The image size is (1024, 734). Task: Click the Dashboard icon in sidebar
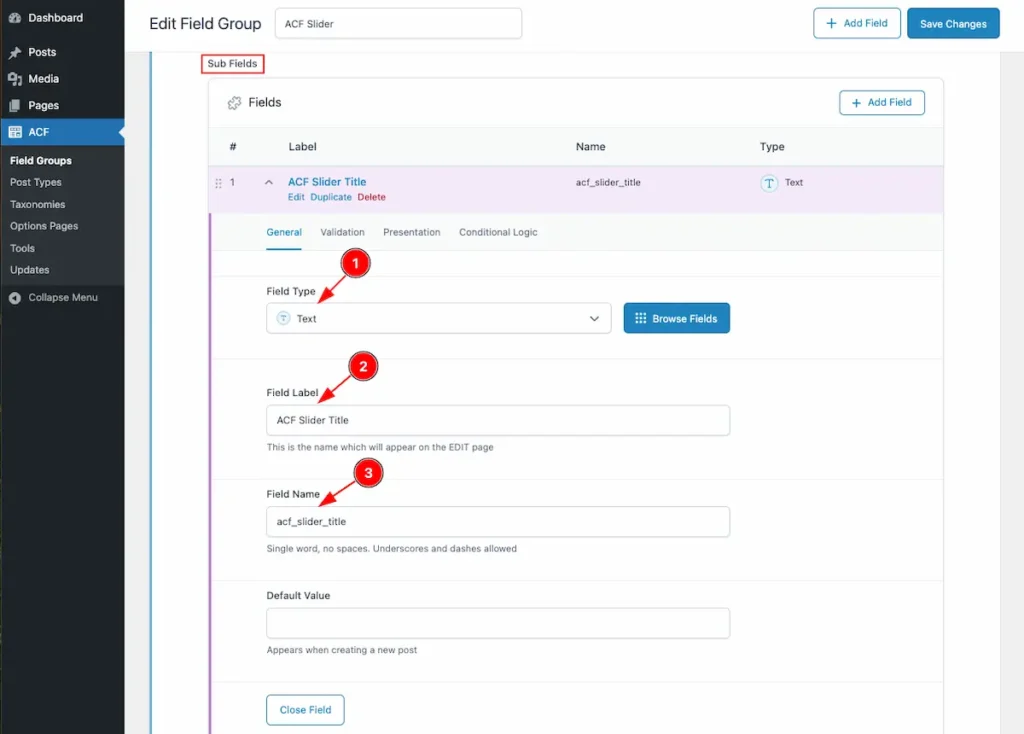pos(15,18)
